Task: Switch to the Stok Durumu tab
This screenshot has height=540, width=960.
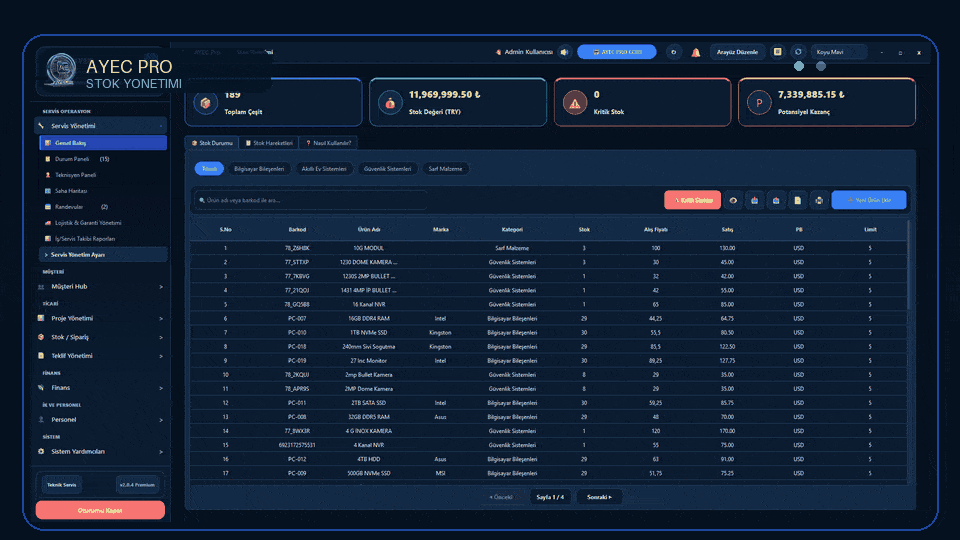Action: (x=212, y=143)
